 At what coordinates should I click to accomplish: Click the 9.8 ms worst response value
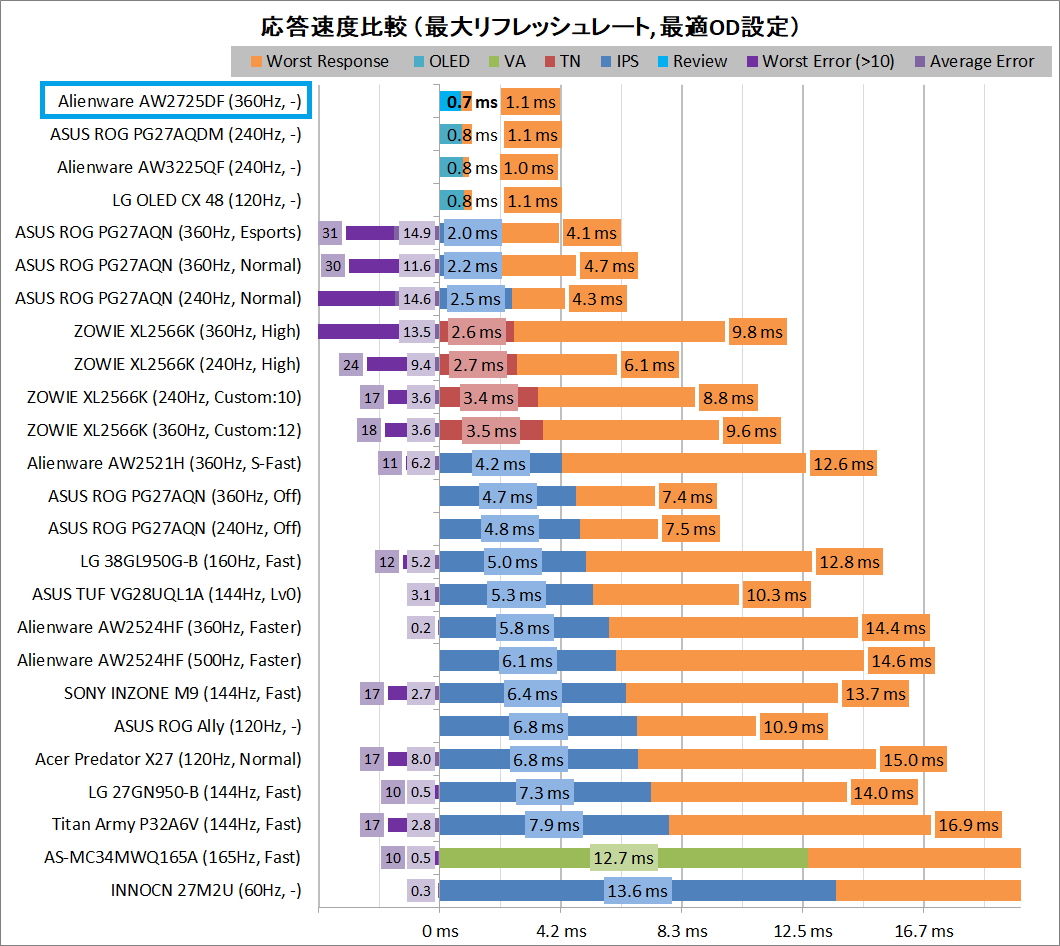click(x=757, y=332)
